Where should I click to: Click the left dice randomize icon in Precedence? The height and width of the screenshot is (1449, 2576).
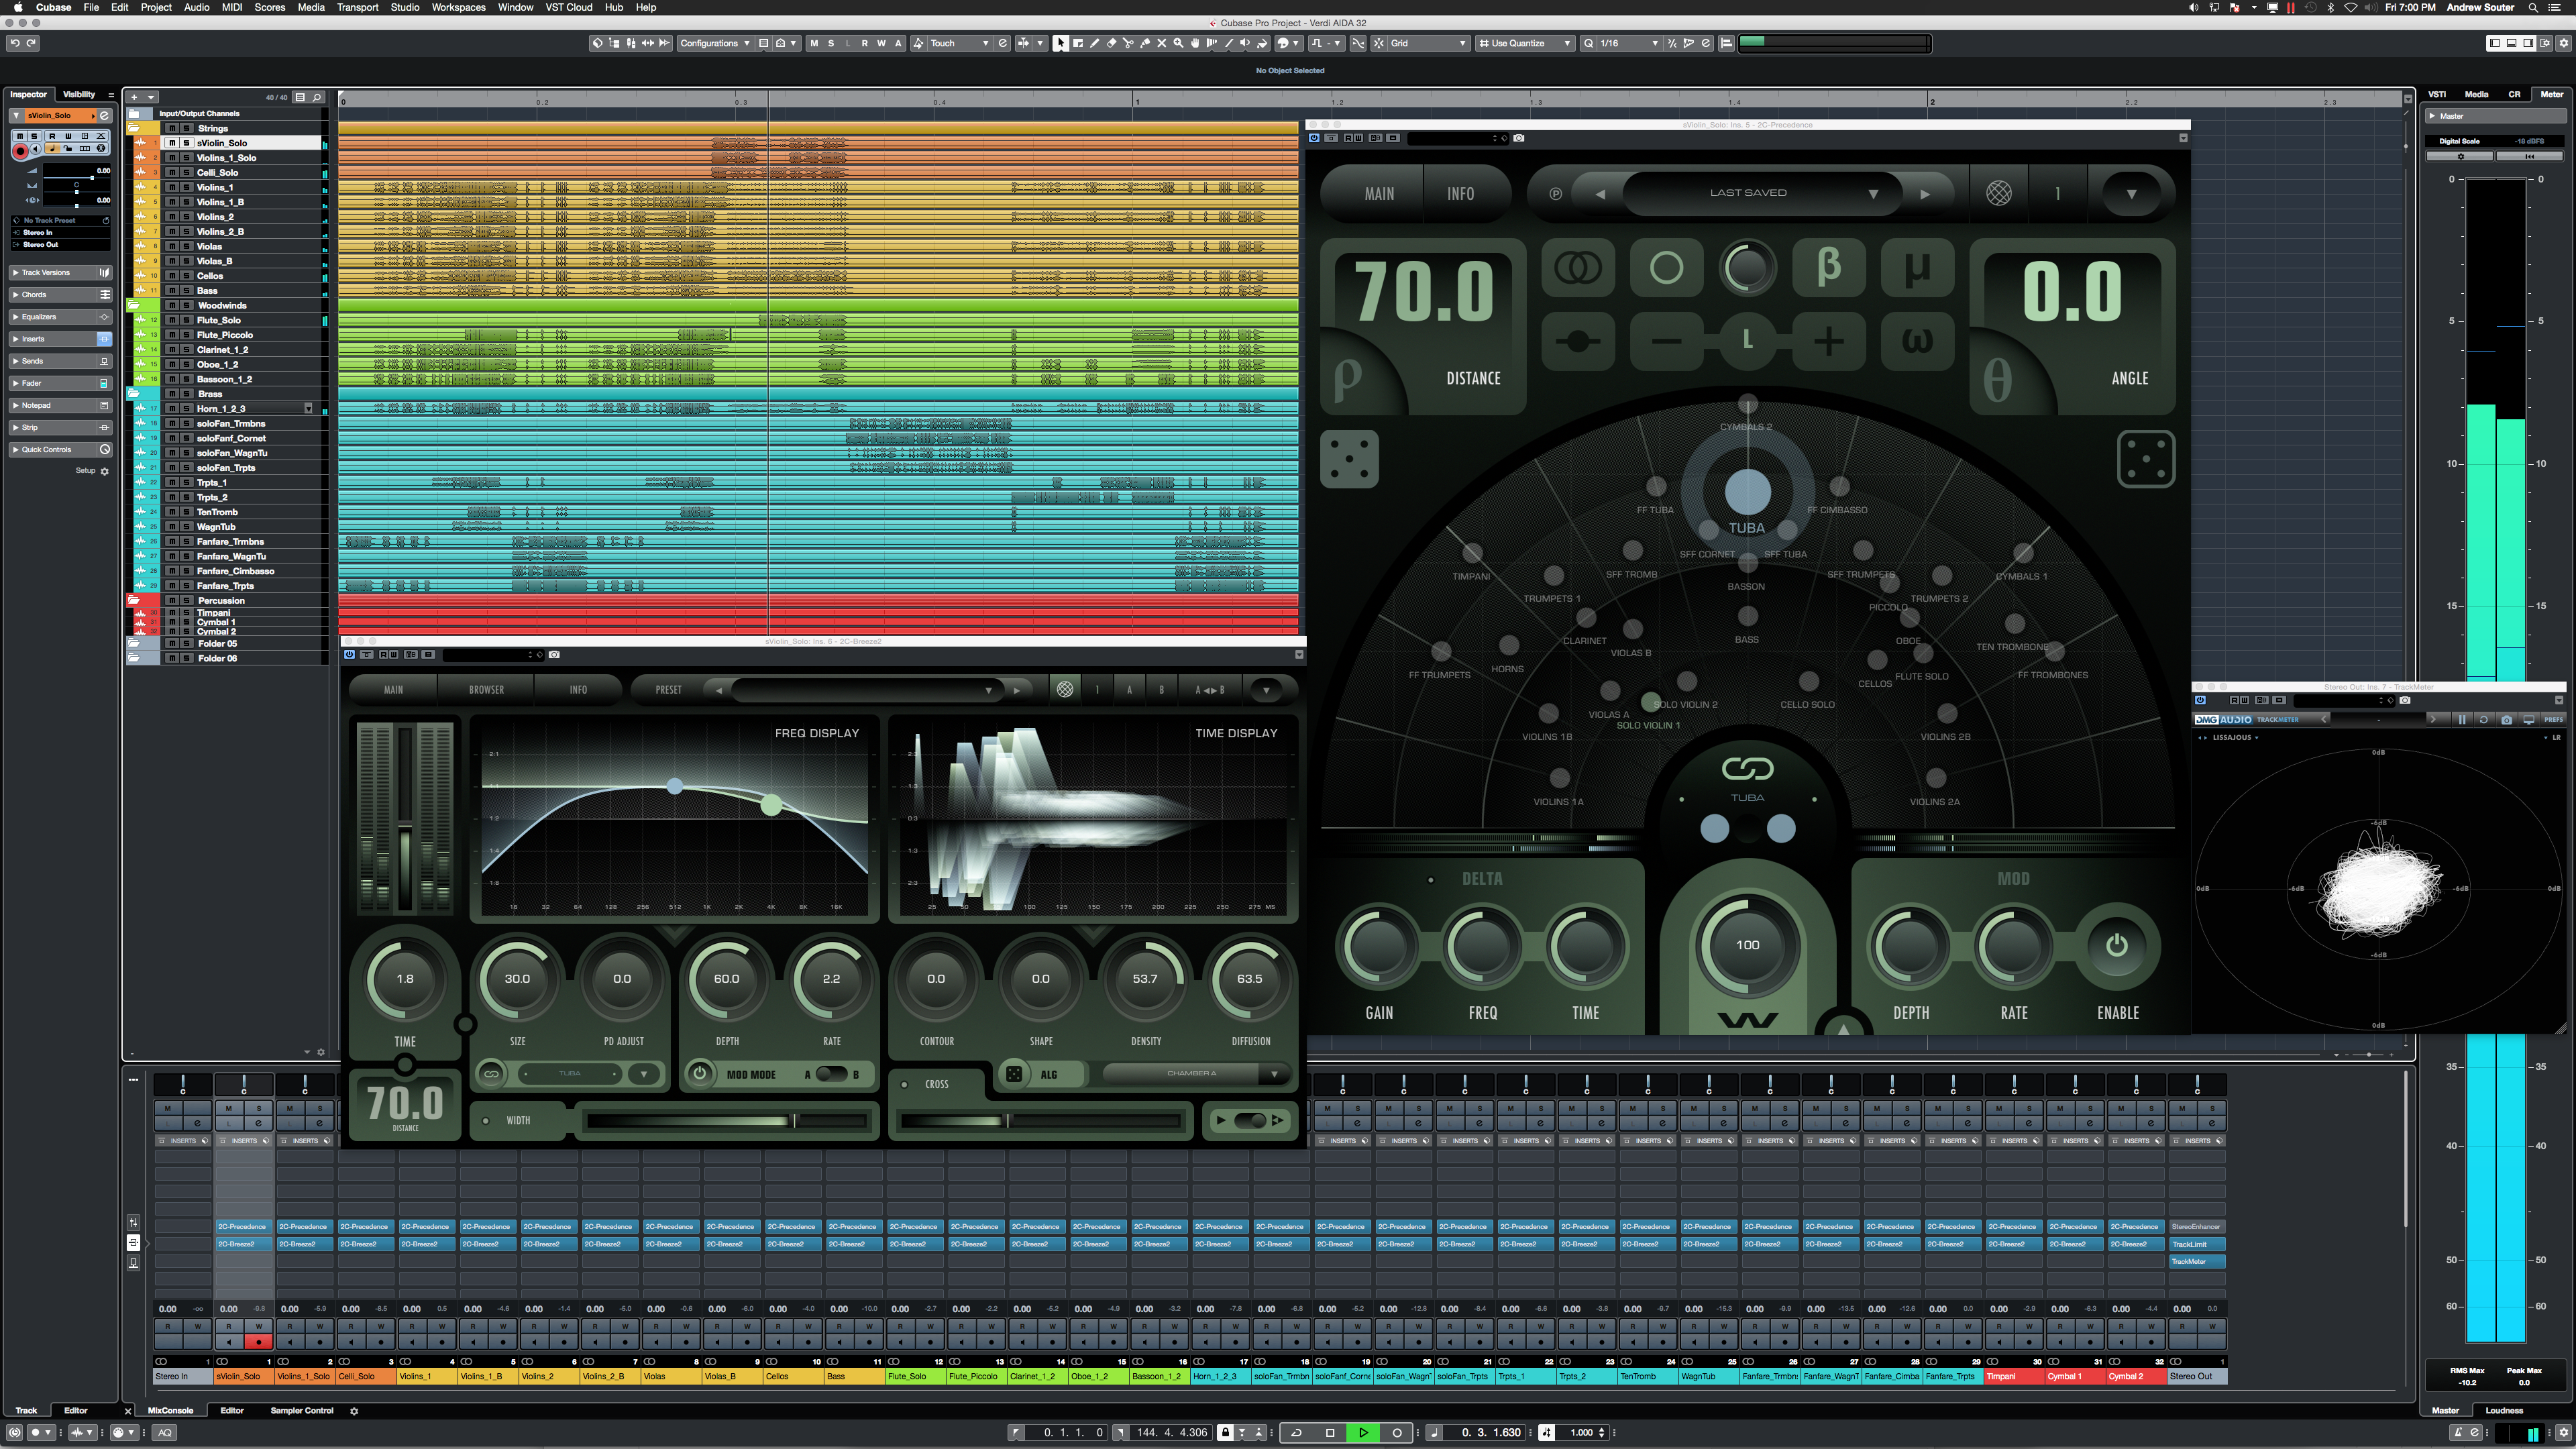pos(1350,459)
